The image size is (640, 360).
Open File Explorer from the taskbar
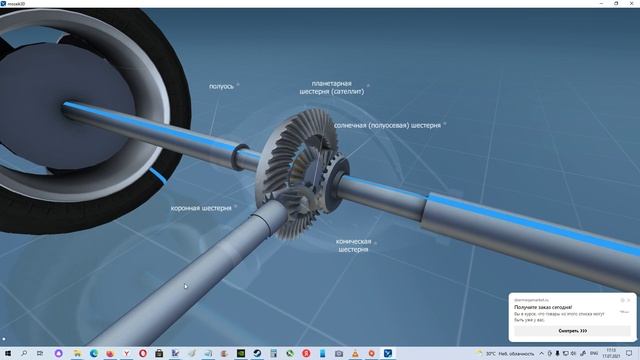[77, 353]
